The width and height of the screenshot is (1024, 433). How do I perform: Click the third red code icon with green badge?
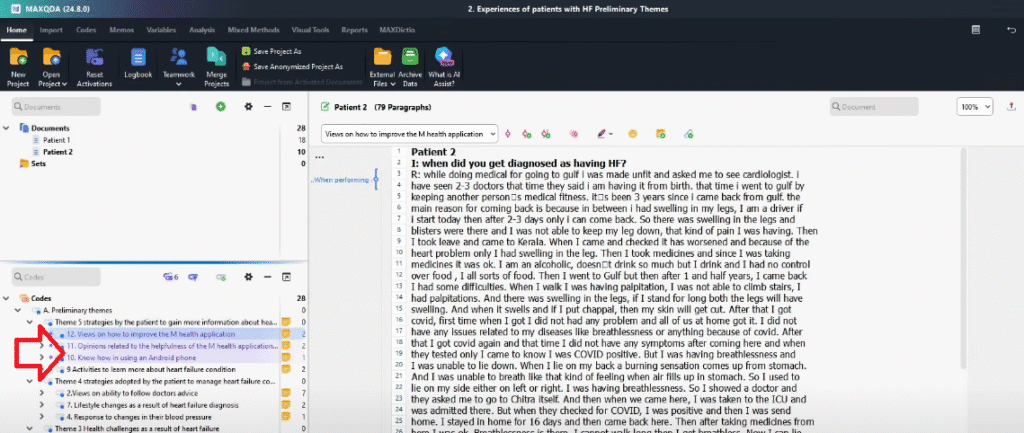coord(546,133)
